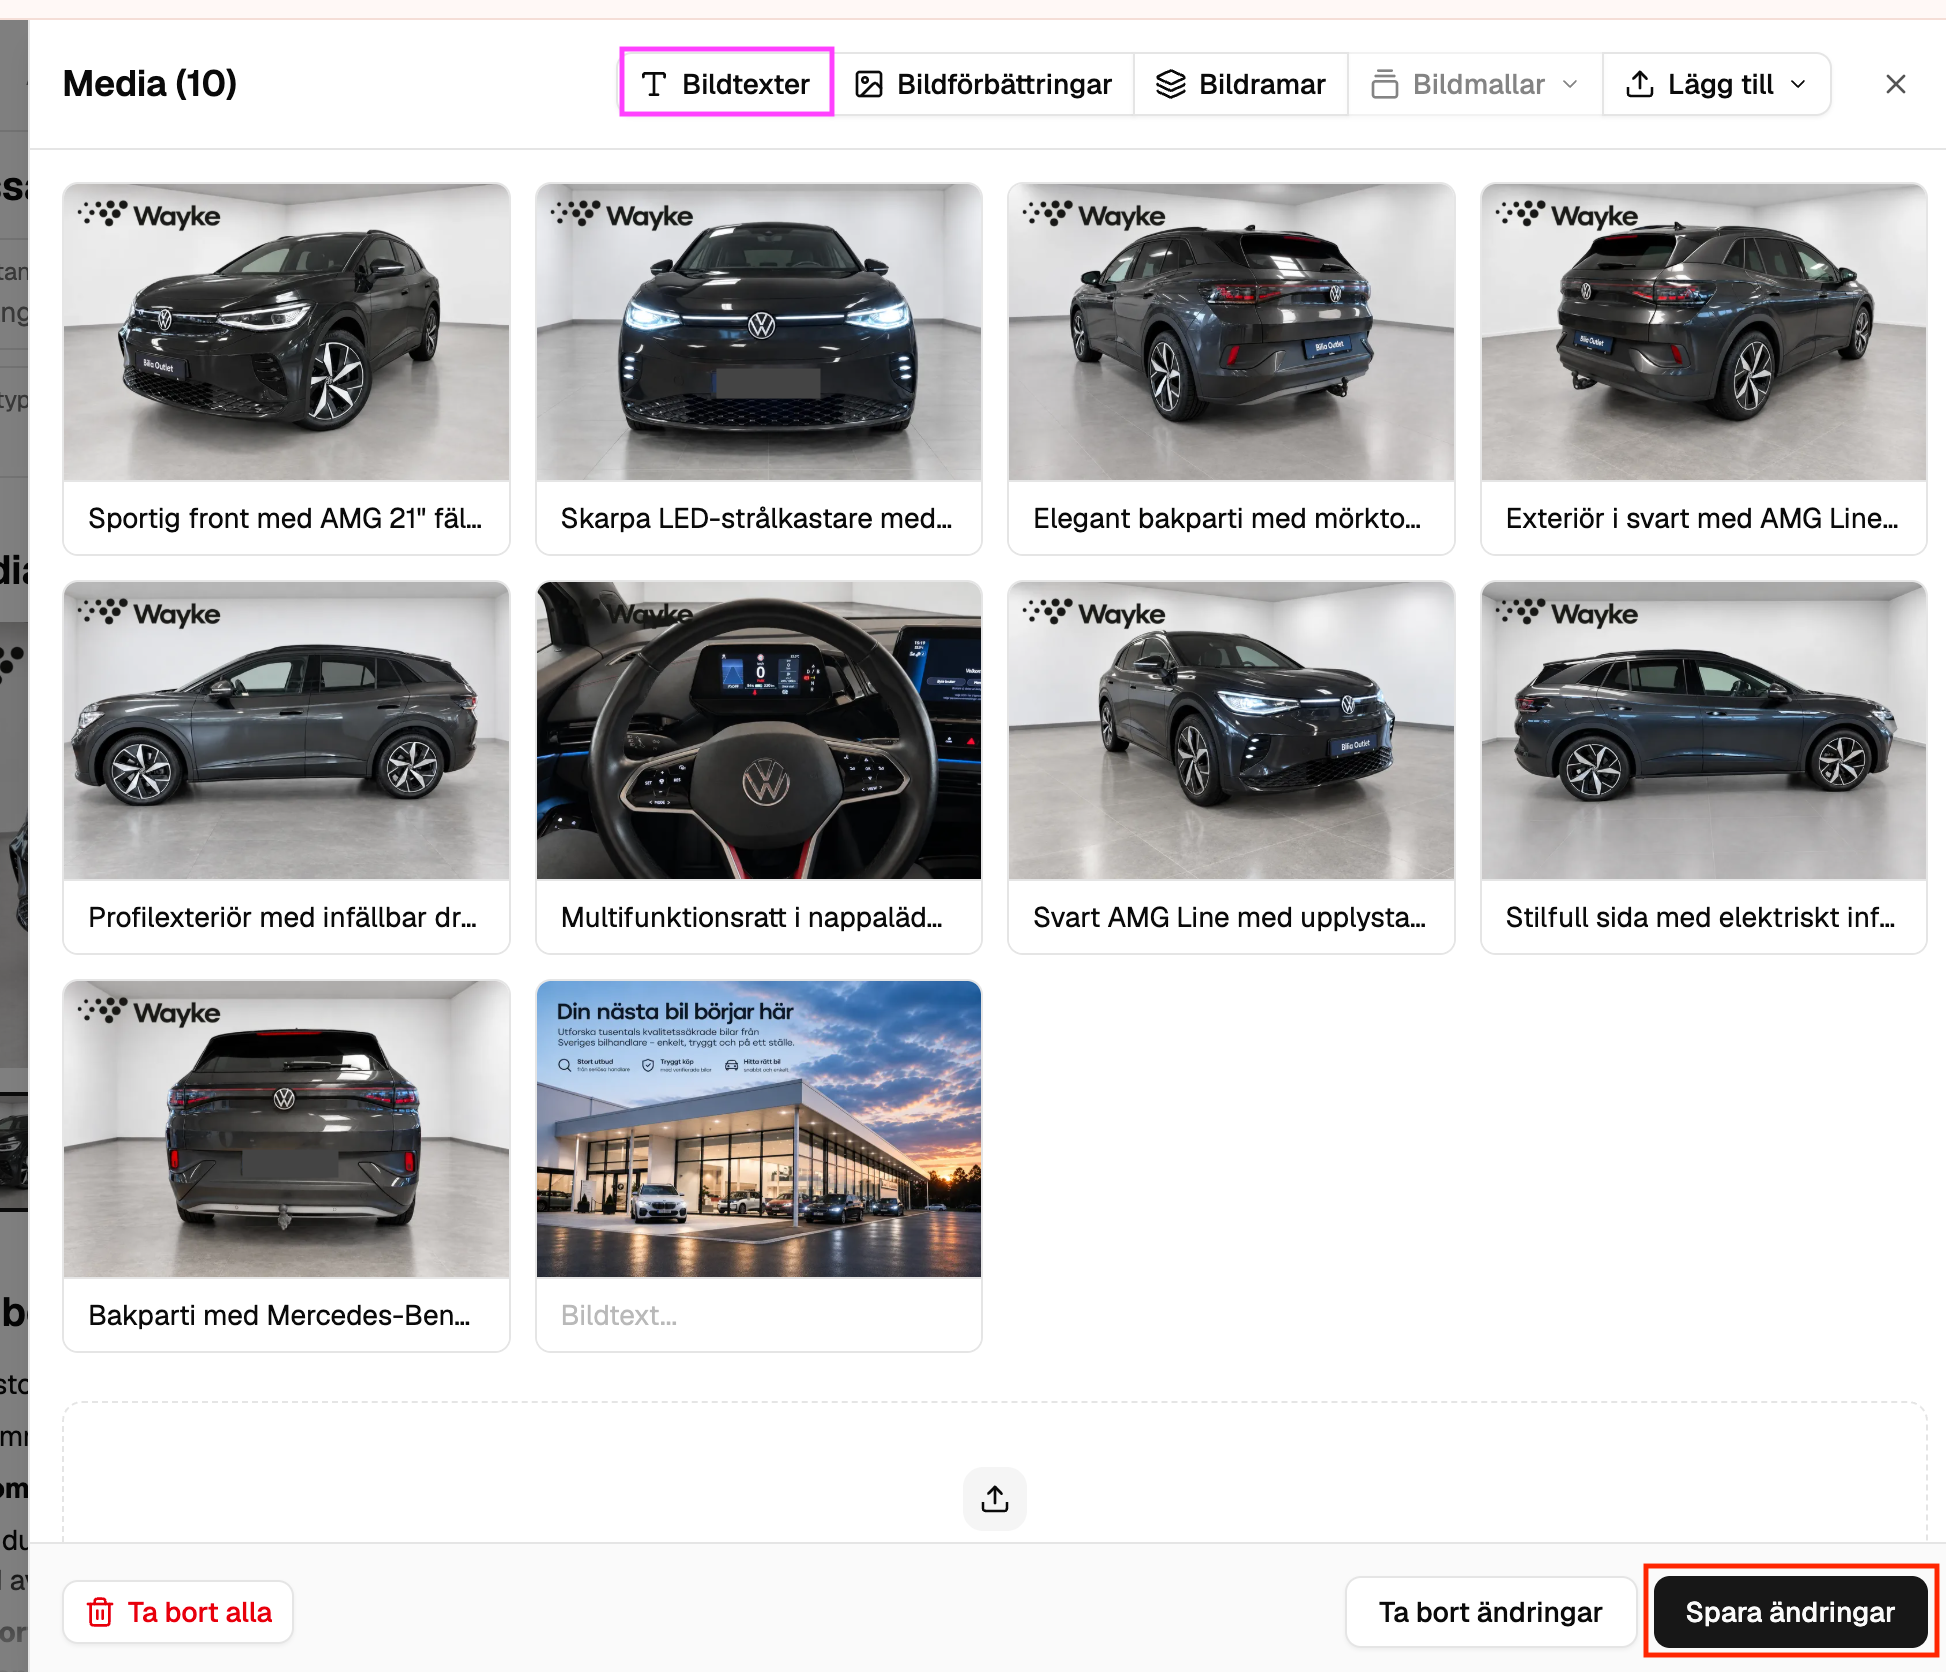Screen dimensions: 1946x1672
Task: Open the Lägg till dropdown chevron
Action: [x=1798, y=84]
